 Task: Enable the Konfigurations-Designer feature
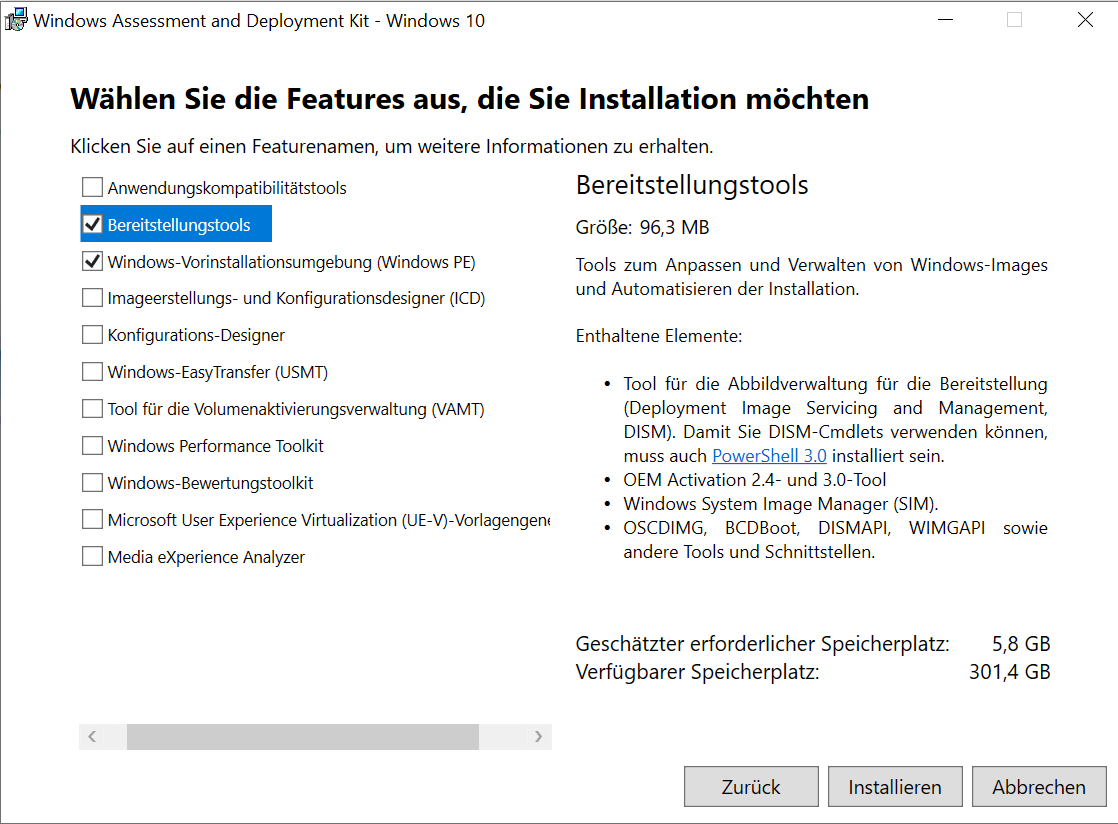coord(92,334)
